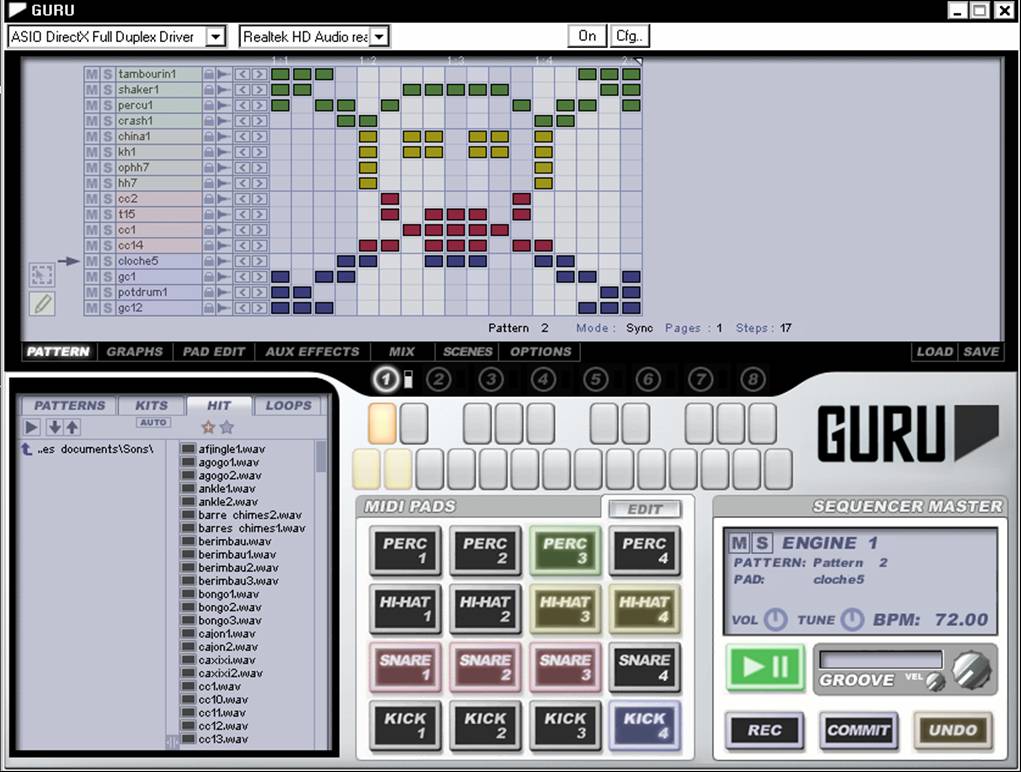The width and height of the screenshot is (1021, 772).
Task: Mute the crash1 track
Action: [x=92, y=121]
